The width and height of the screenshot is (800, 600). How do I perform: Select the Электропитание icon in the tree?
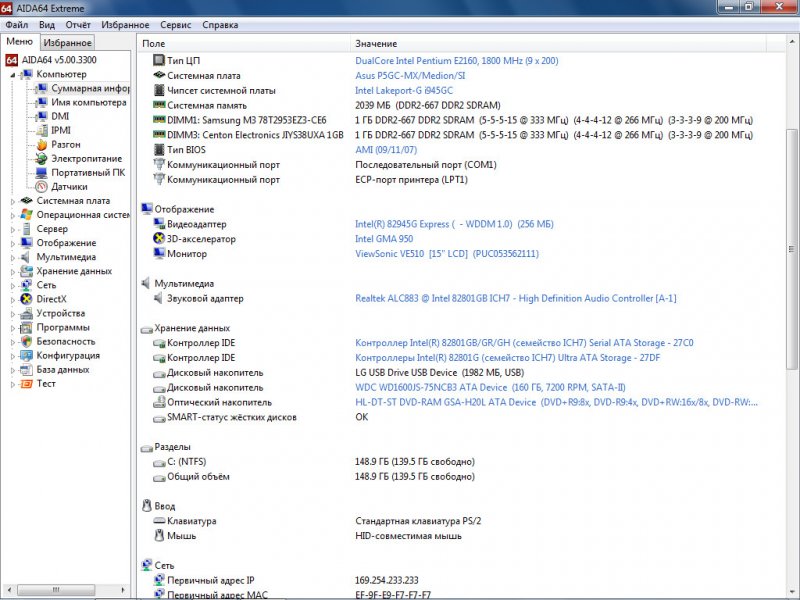(x=41, y=158)
